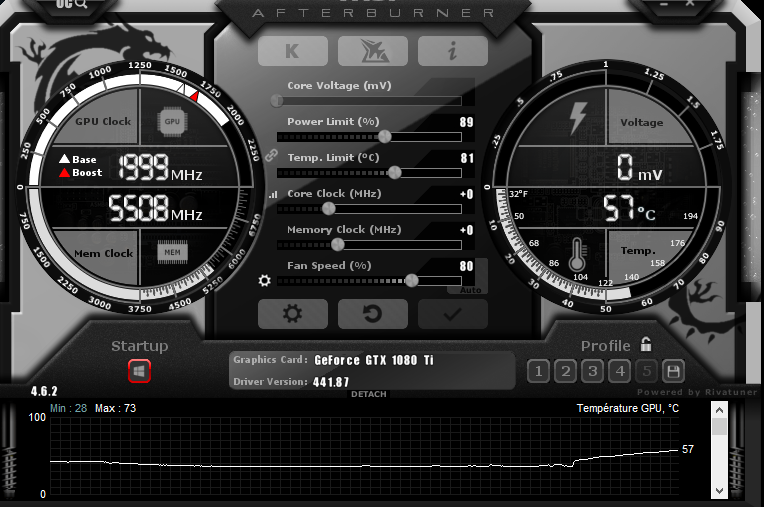Click the Temp. Limit slider knob
Image resolution: width=764 pixels, height=507 pixels.
tap(395, 172)
